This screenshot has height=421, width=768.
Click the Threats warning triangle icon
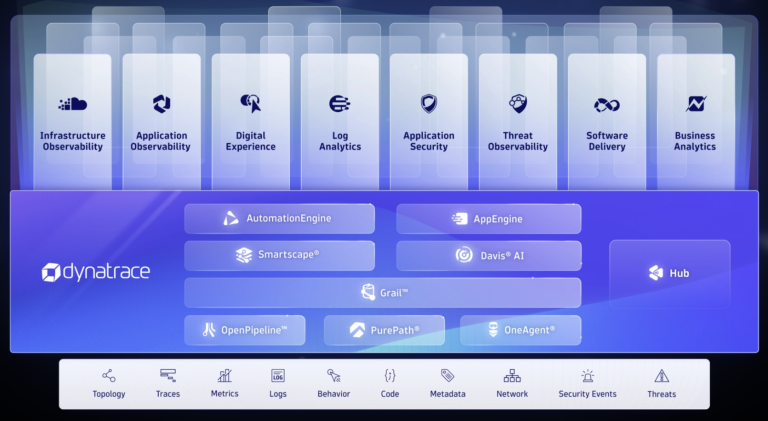(662, 376)
